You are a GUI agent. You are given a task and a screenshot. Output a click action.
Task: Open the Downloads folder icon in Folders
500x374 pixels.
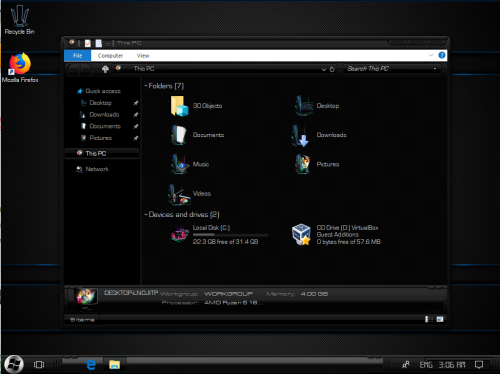pyautogui.click(x=301, y=135)
